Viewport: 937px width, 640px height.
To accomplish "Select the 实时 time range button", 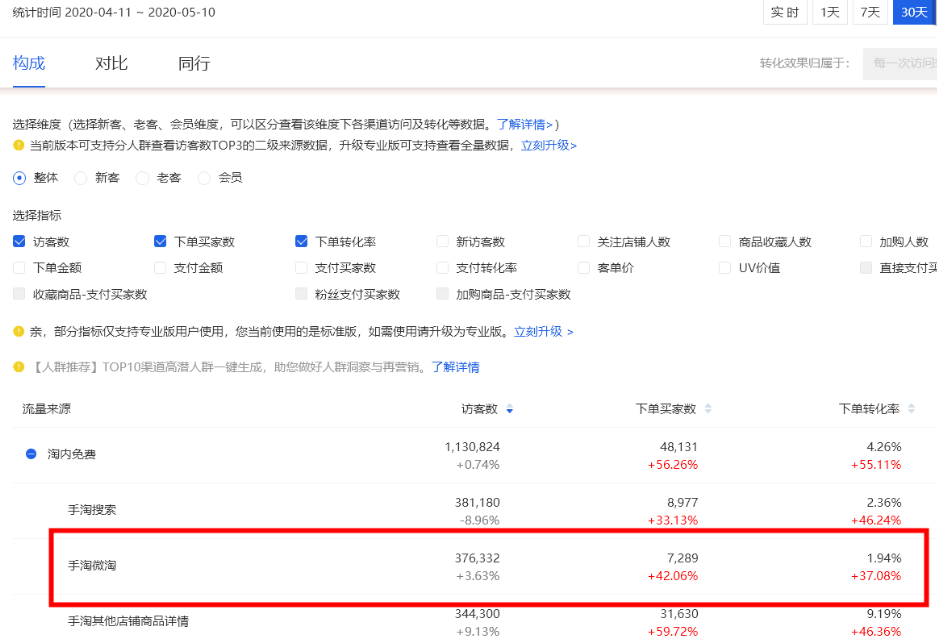I will (x=785, y=13).
